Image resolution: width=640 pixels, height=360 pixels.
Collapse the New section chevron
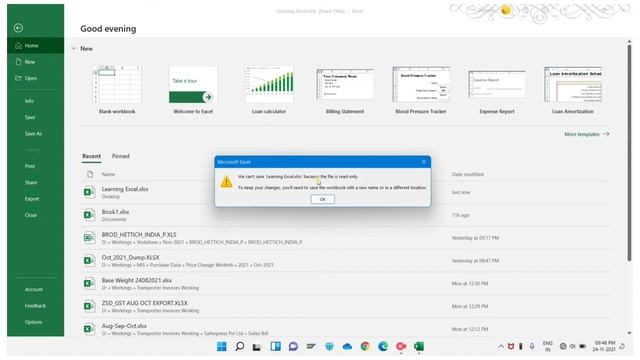click(x=73, y=49)
